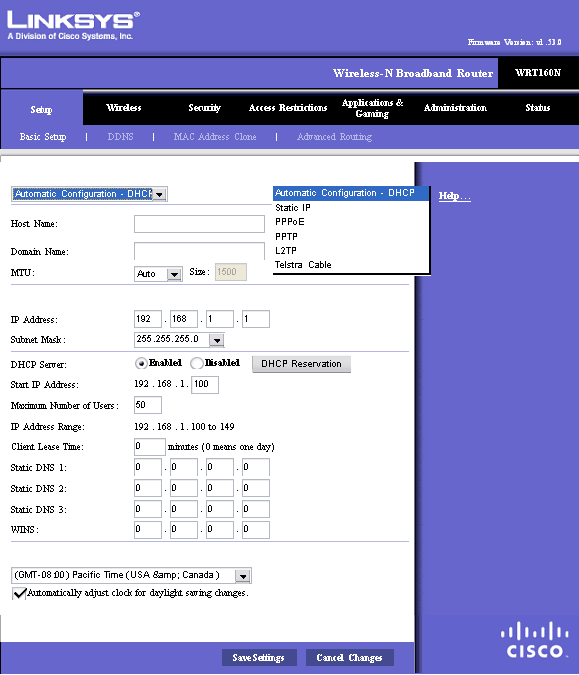Click the Start IP Address field
The width and height of the screenshot is (579, 675).
click(205, 384)
